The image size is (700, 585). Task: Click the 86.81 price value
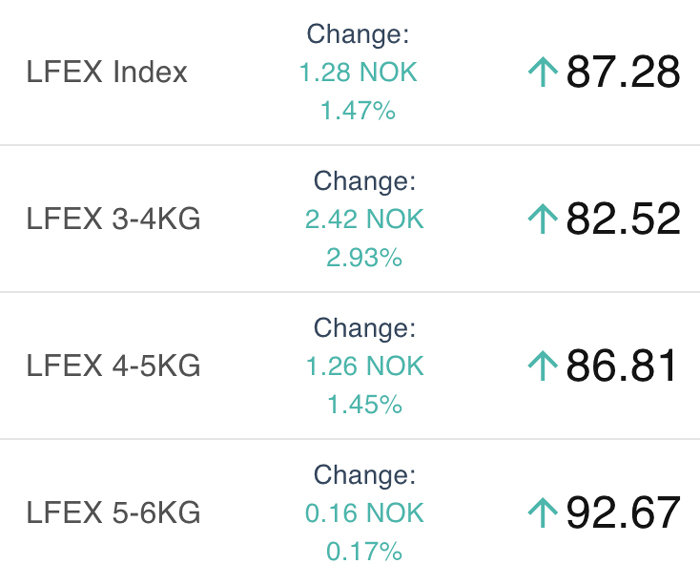pyautogui.click(x=622, y=366)
